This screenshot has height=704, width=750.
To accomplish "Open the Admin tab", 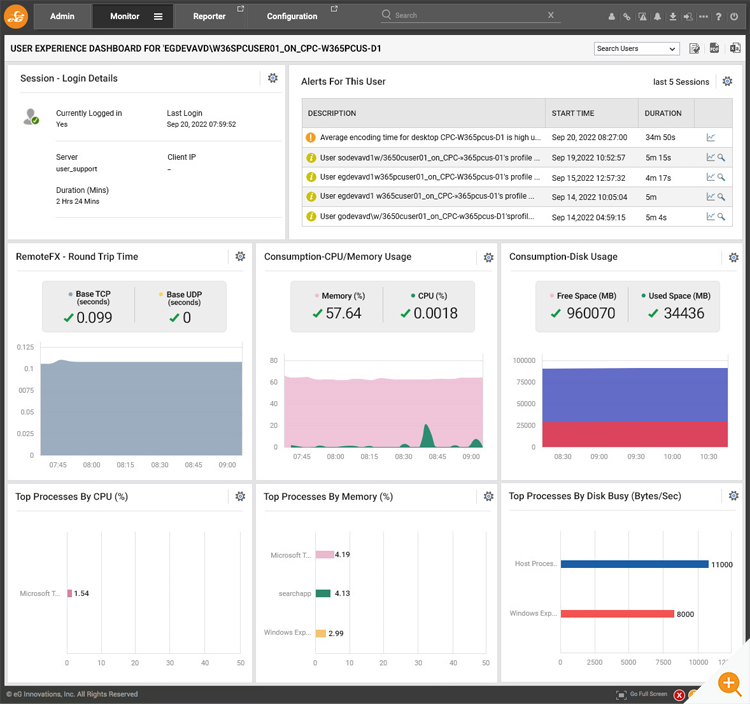I will click(62, 16).
